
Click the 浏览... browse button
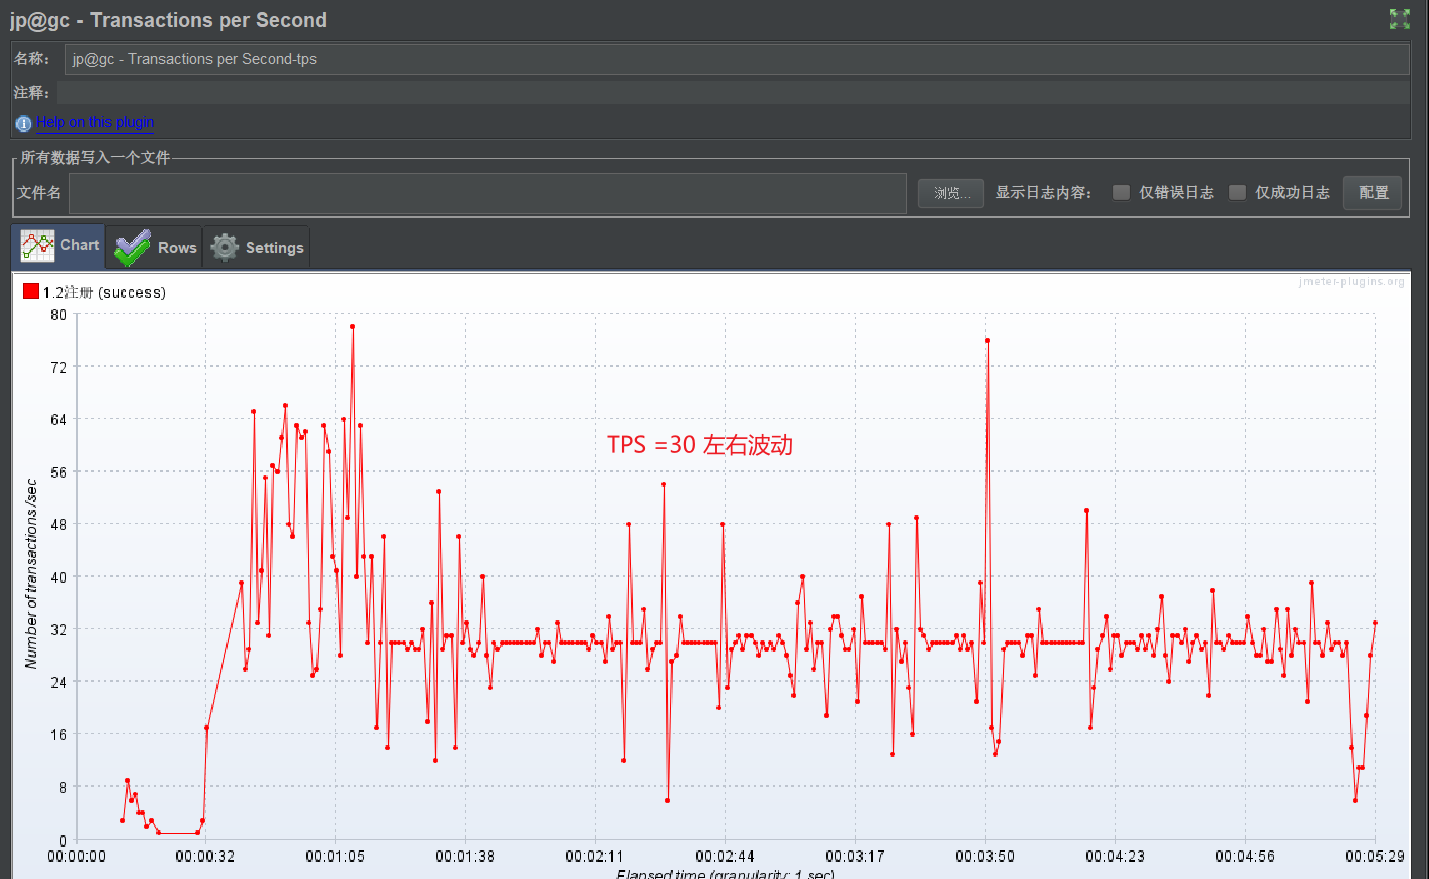[951, 193]
